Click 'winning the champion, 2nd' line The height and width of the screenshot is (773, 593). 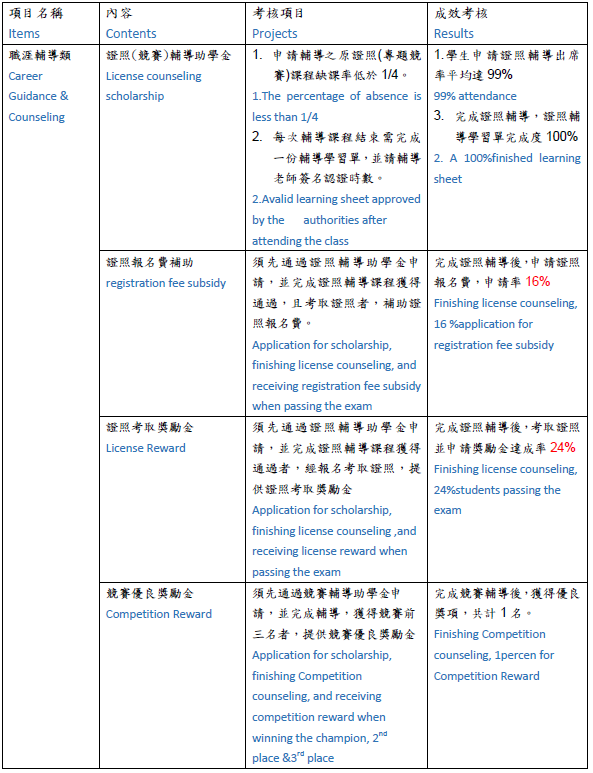point(319,738)
